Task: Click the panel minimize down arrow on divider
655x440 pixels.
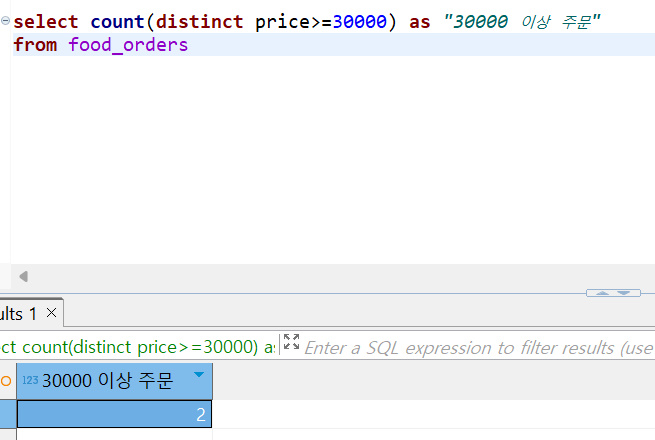Action: click(624, 293)
